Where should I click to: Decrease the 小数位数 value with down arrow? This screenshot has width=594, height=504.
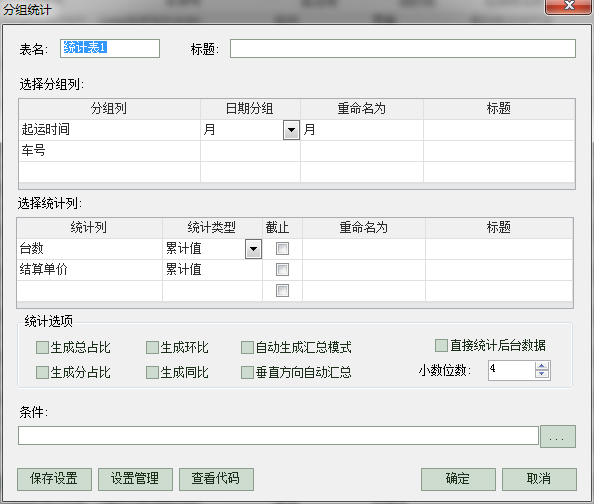[x=542, y=374]
